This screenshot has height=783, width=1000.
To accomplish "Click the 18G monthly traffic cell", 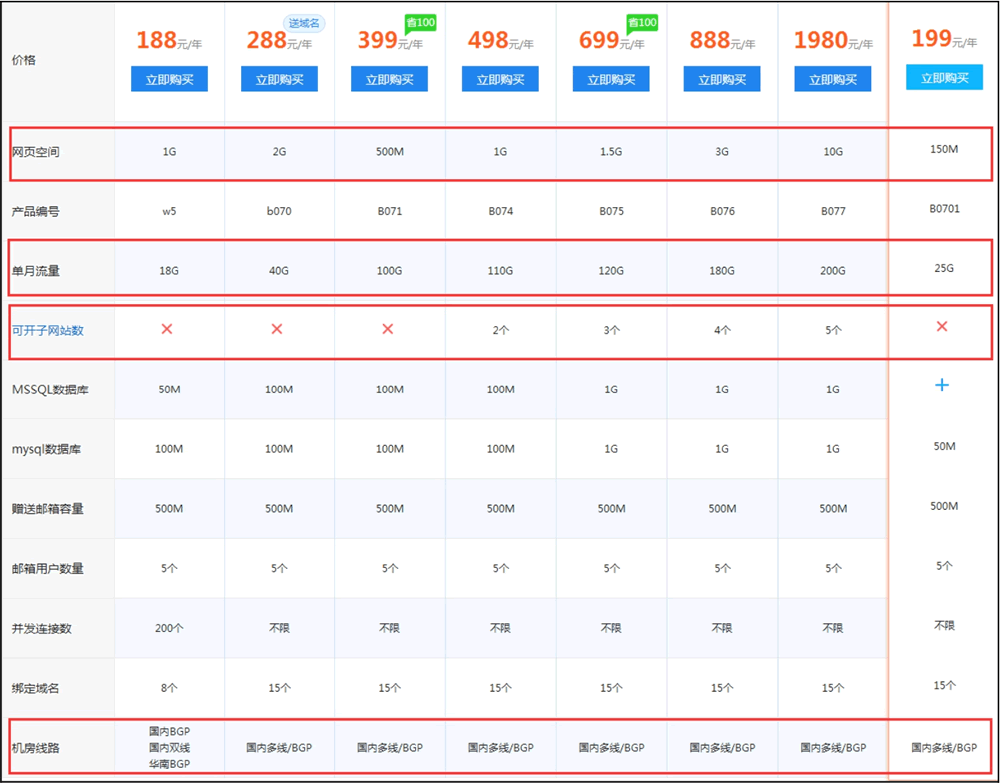I will coord(169,271).
